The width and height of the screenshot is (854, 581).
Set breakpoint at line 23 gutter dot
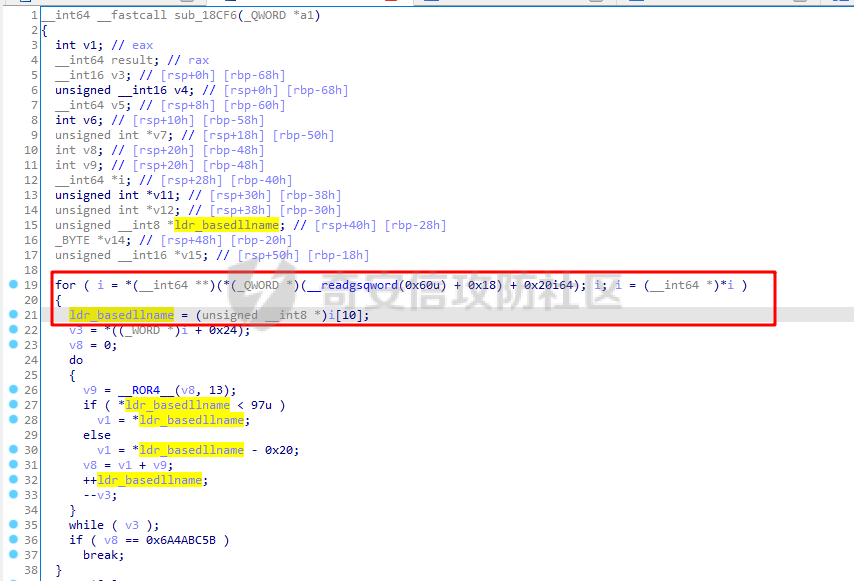click(8, 345)
